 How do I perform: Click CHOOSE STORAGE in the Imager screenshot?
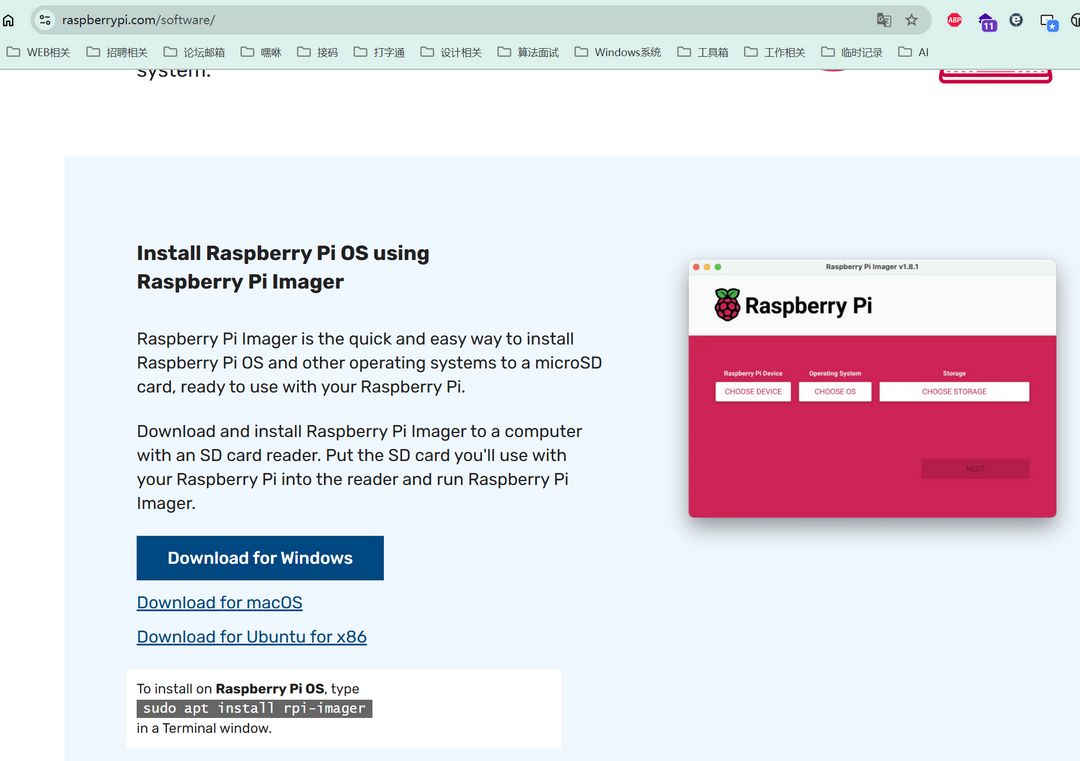(x=954, y=391)
